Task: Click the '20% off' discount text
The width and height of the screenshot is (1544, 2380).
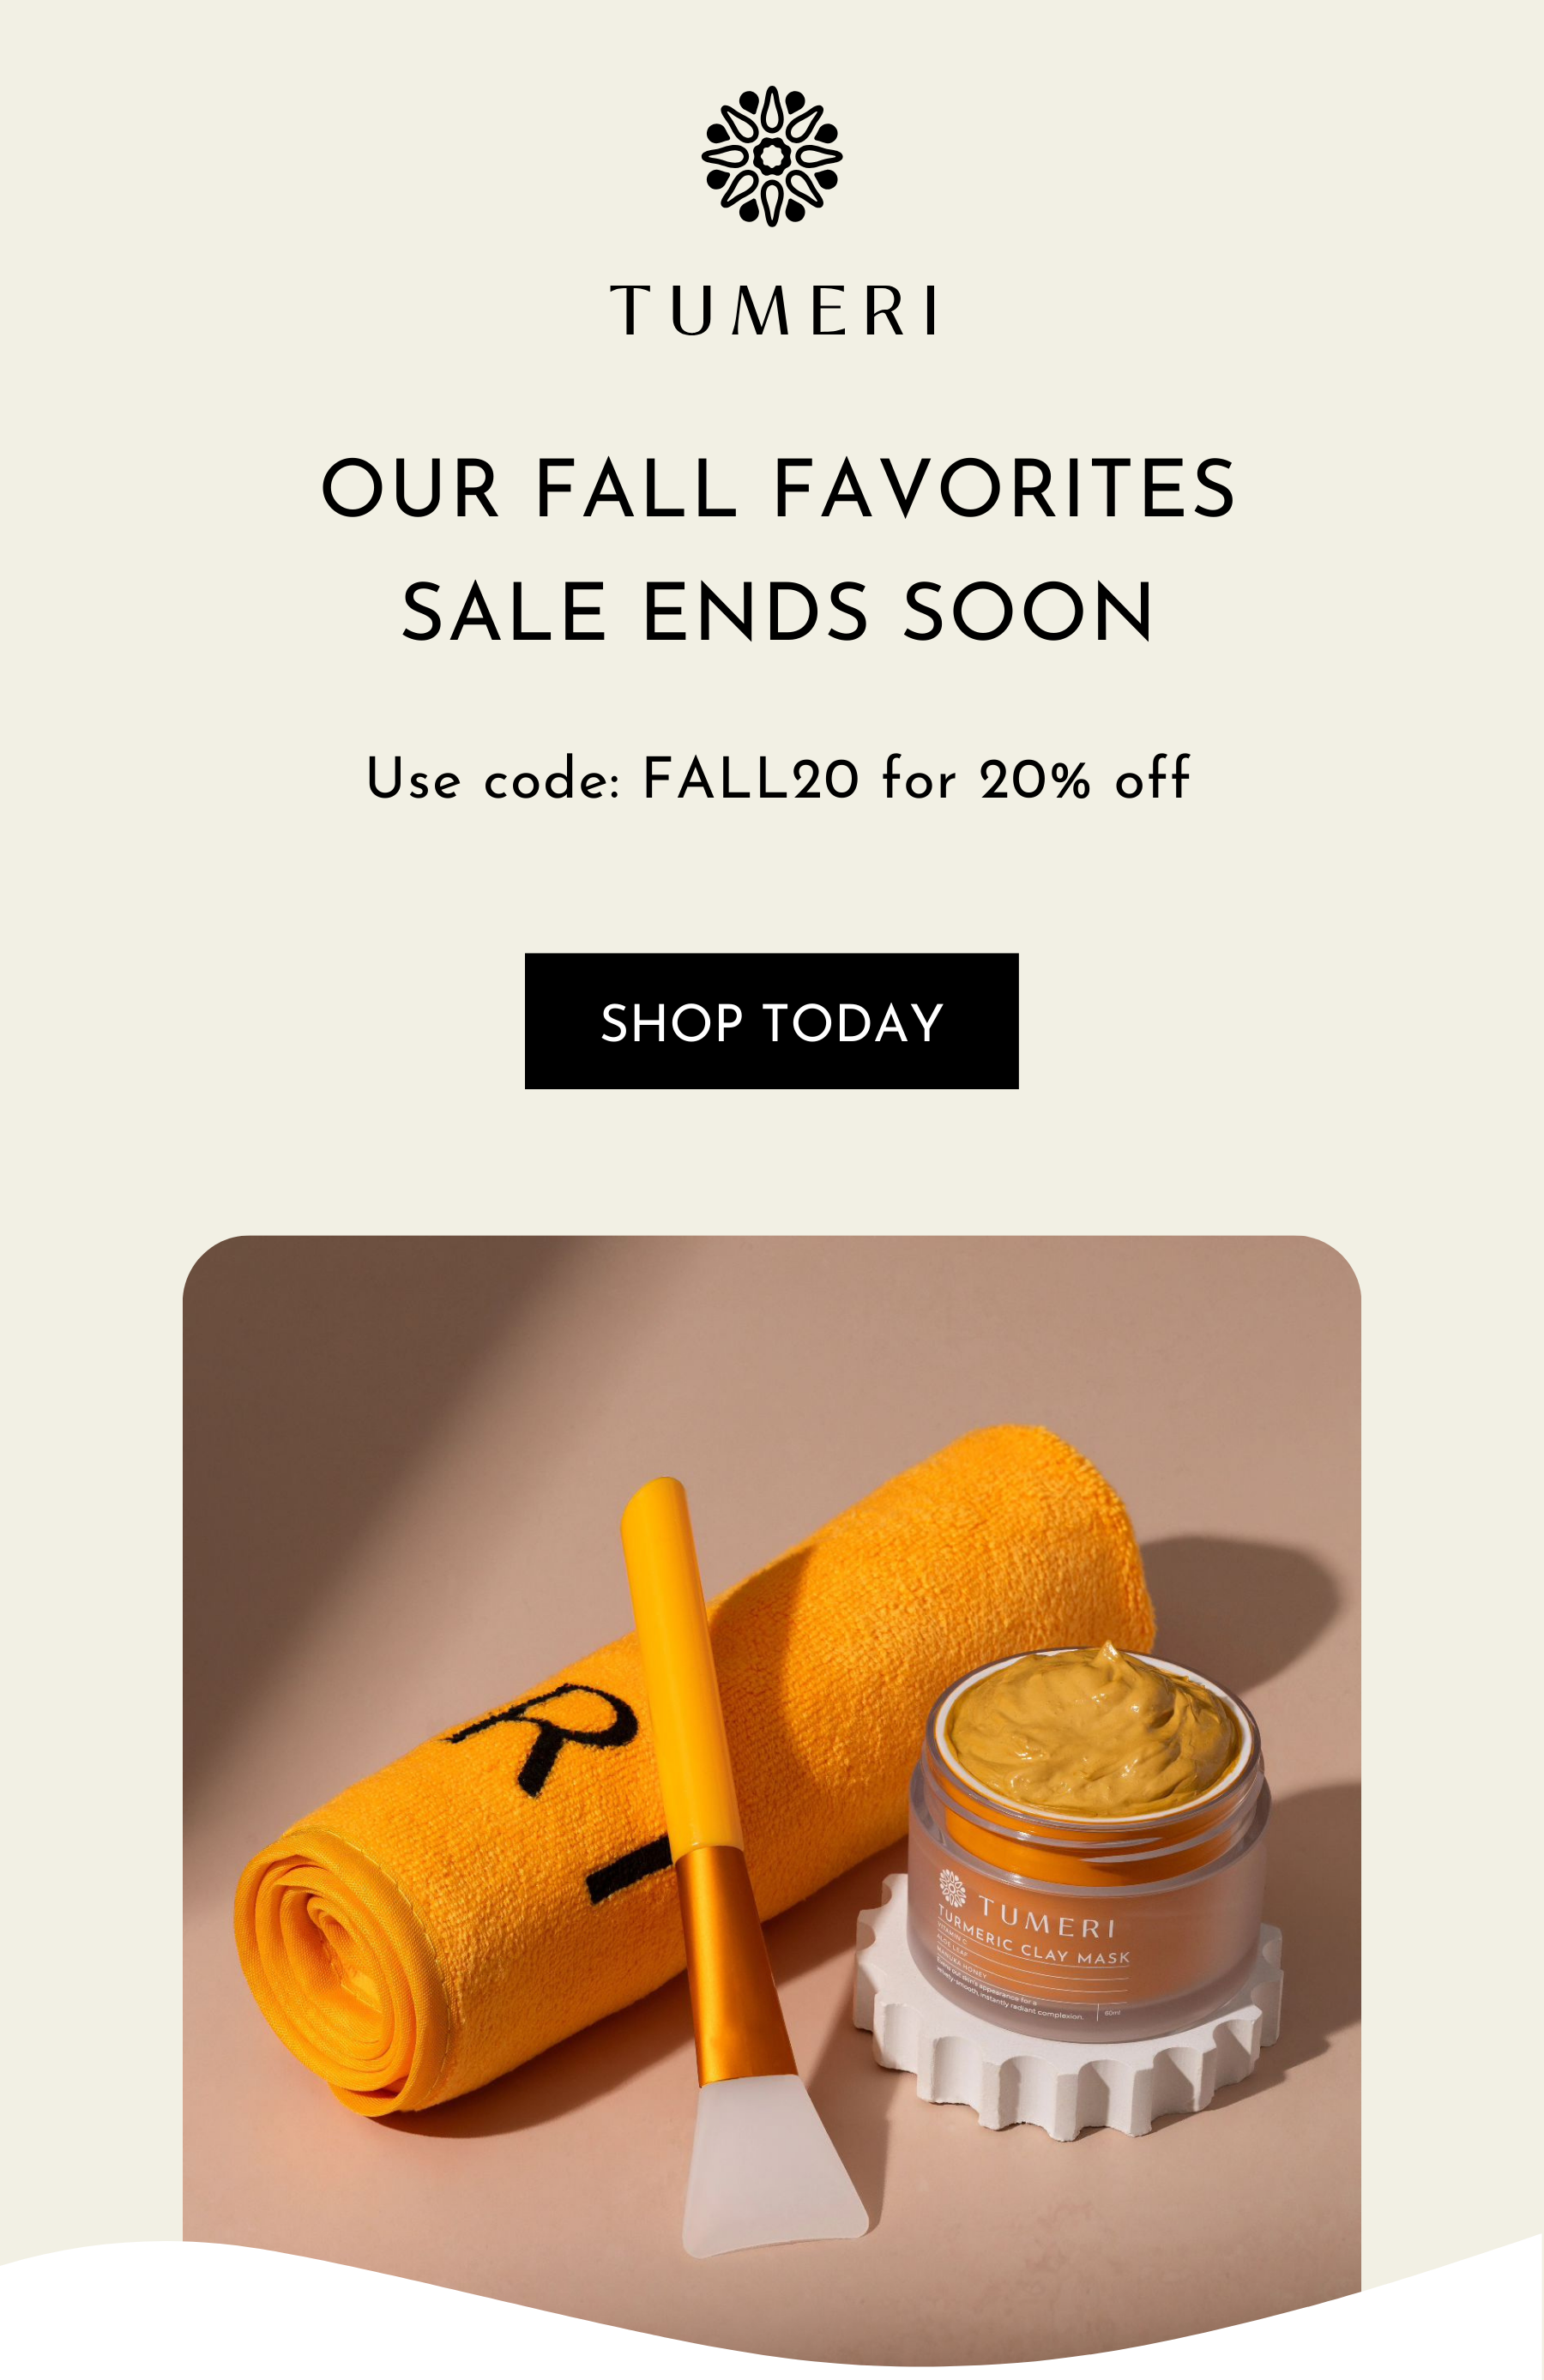Action: pos(1084,778)
